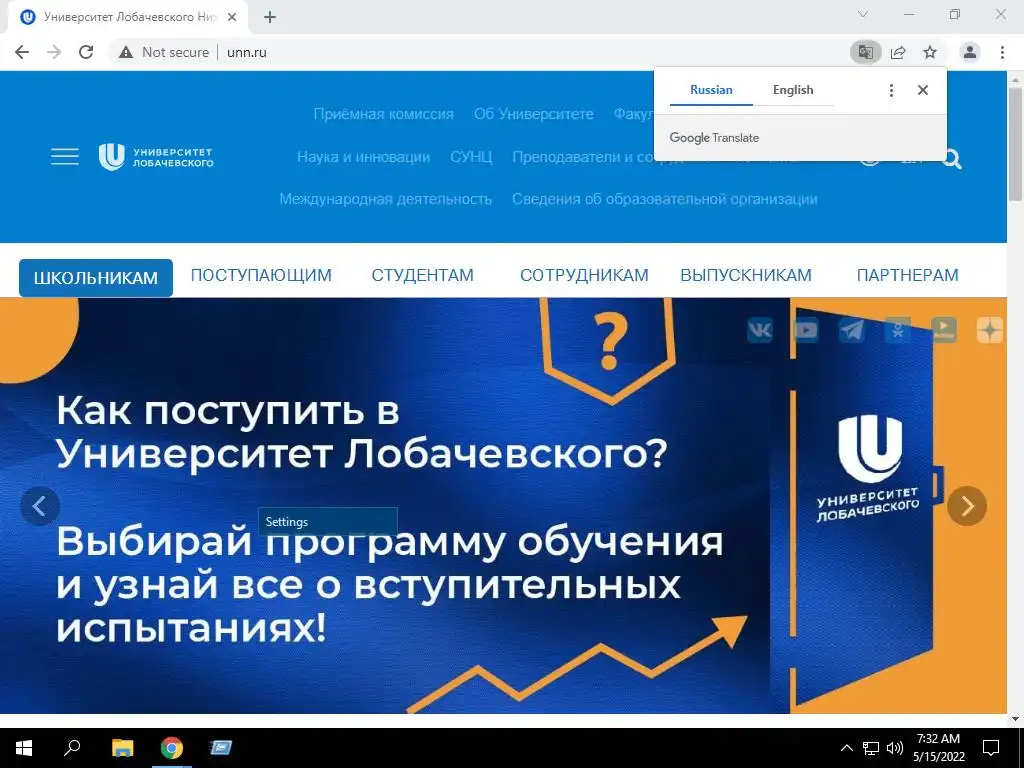Go back to the previous page
The image size is (1024, 768).
click(x=22, y=52)
